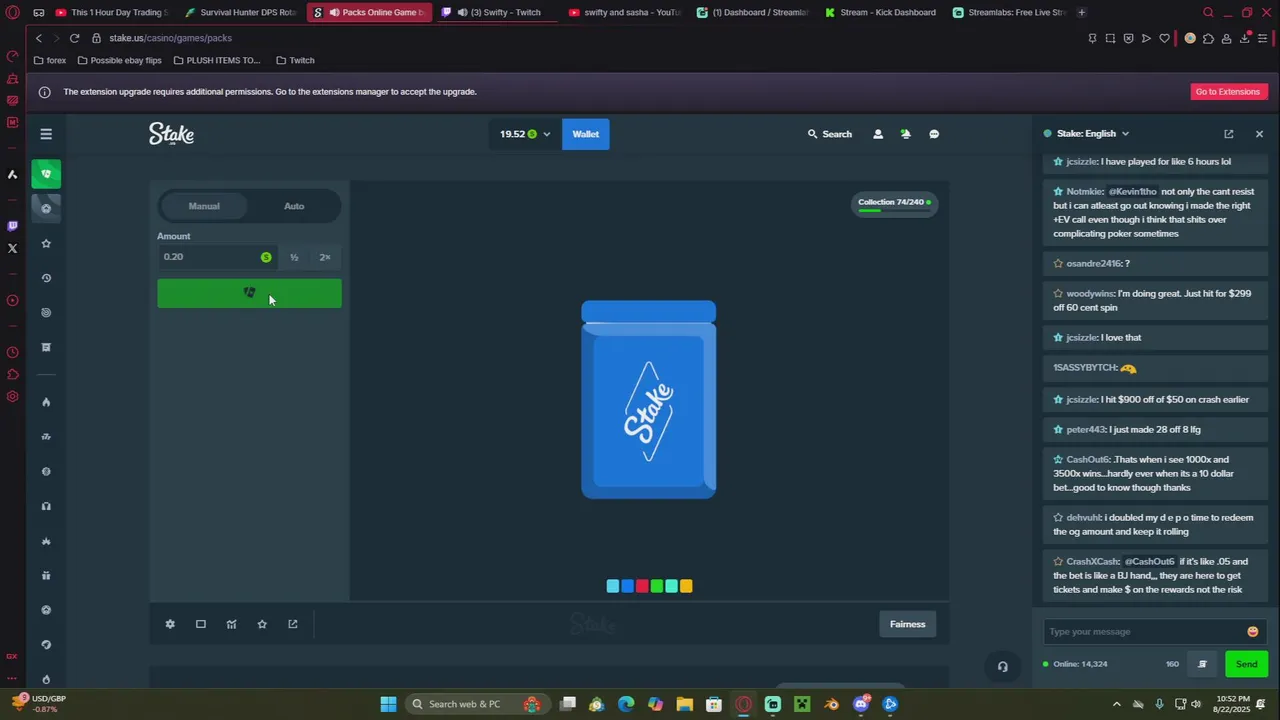The width and height of the screenshot is (1280, 720).
Task: Open live support headset icon
Action: [1002, 667]
